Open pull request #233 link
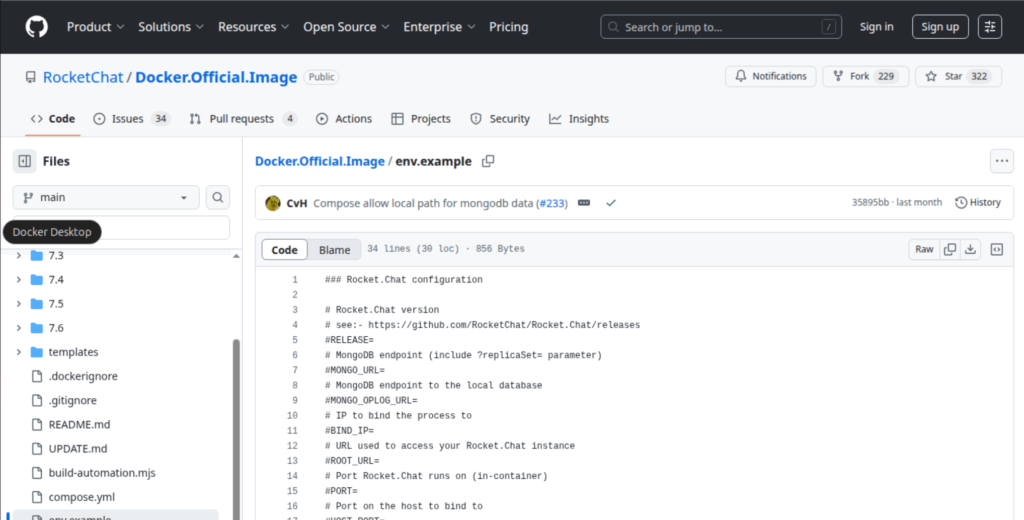 point(552,203)
